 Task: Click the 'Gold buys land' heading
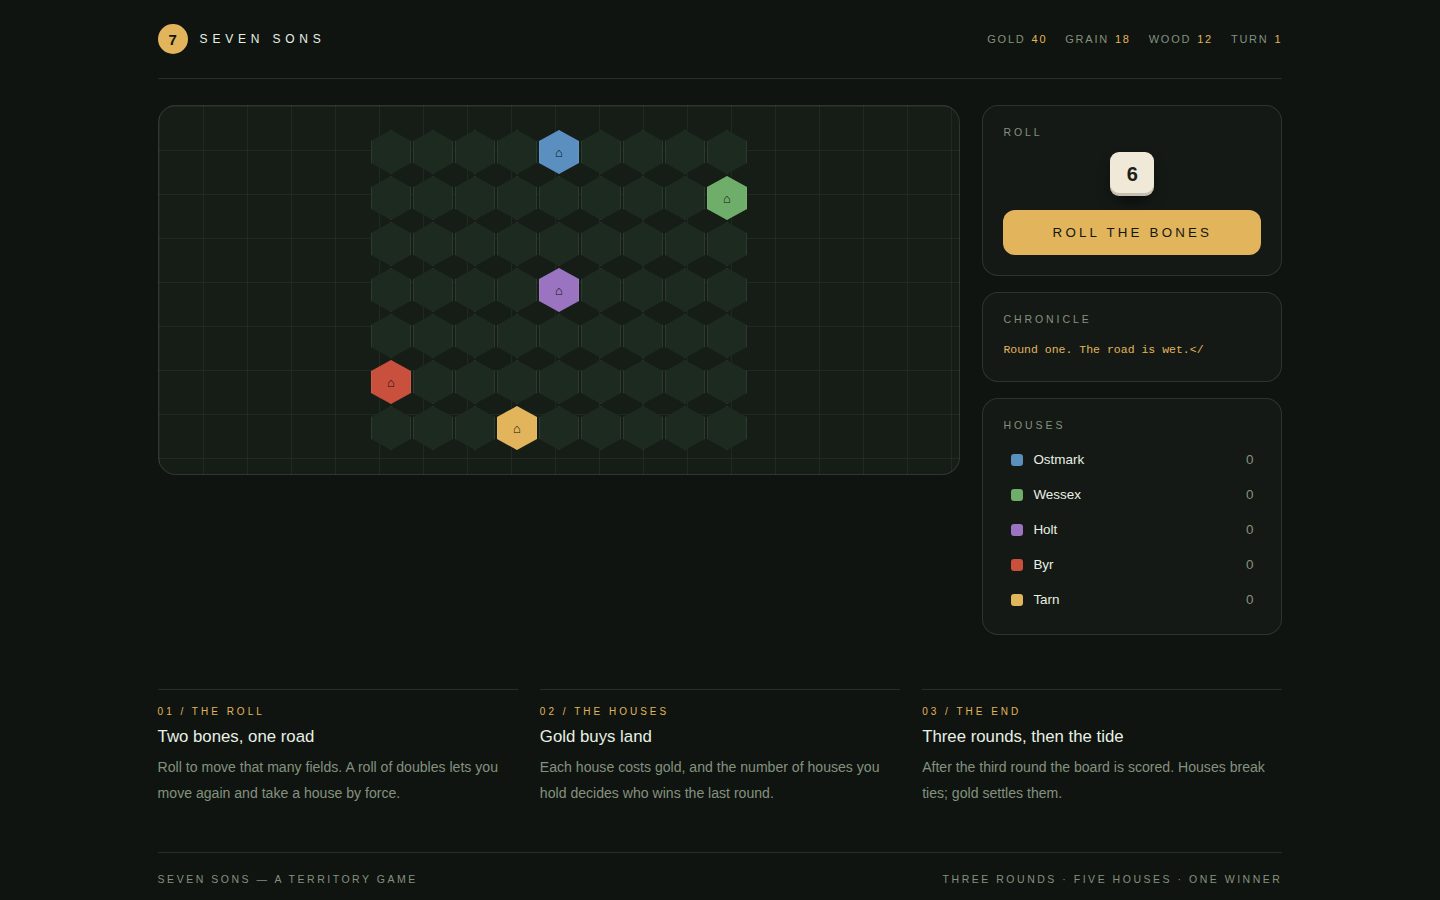pos(596,736)
